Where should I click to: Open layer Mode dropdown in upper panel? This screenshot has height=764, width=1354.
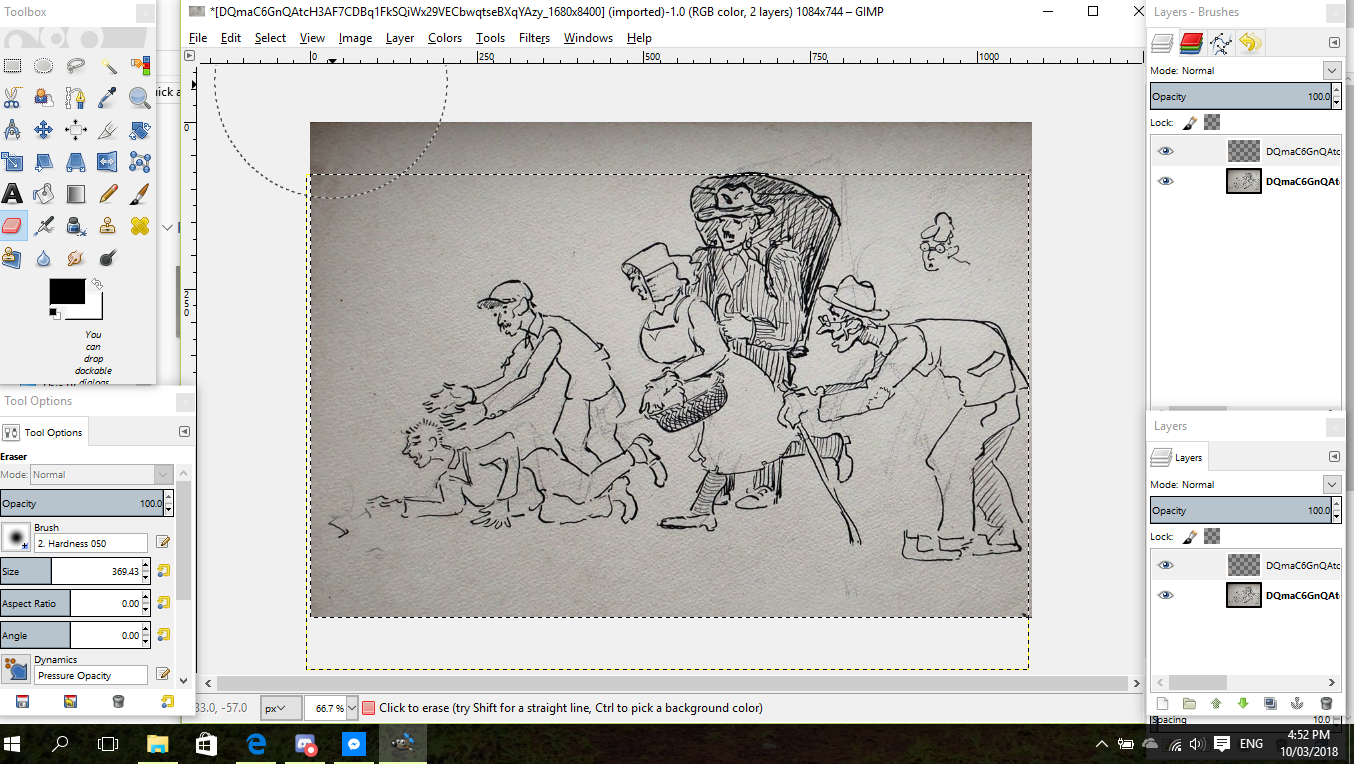1331,70
